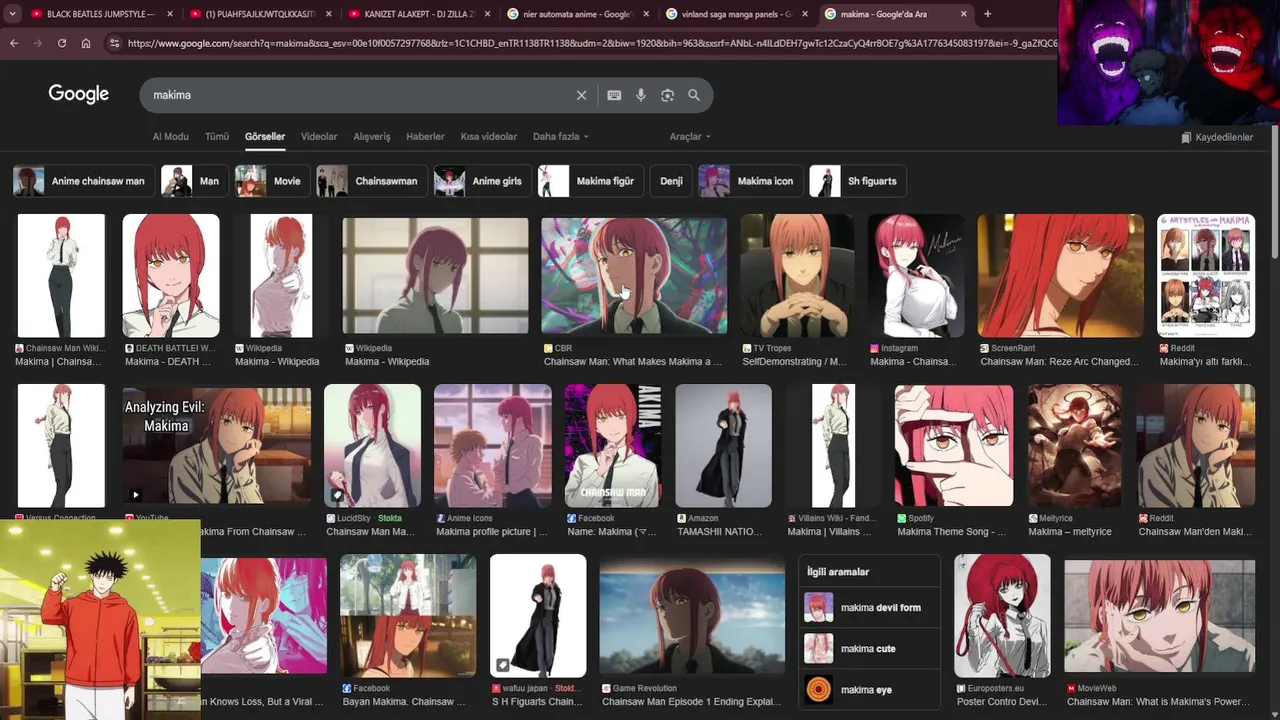Select related search makima devil form
This screenshot has height=720, width=1280.
[869, 607]
